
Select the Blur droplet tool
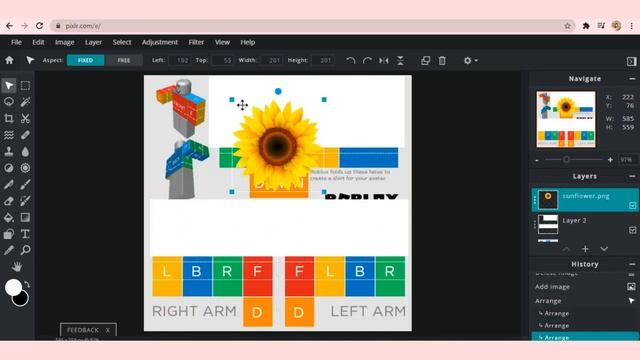pos(25,151)
